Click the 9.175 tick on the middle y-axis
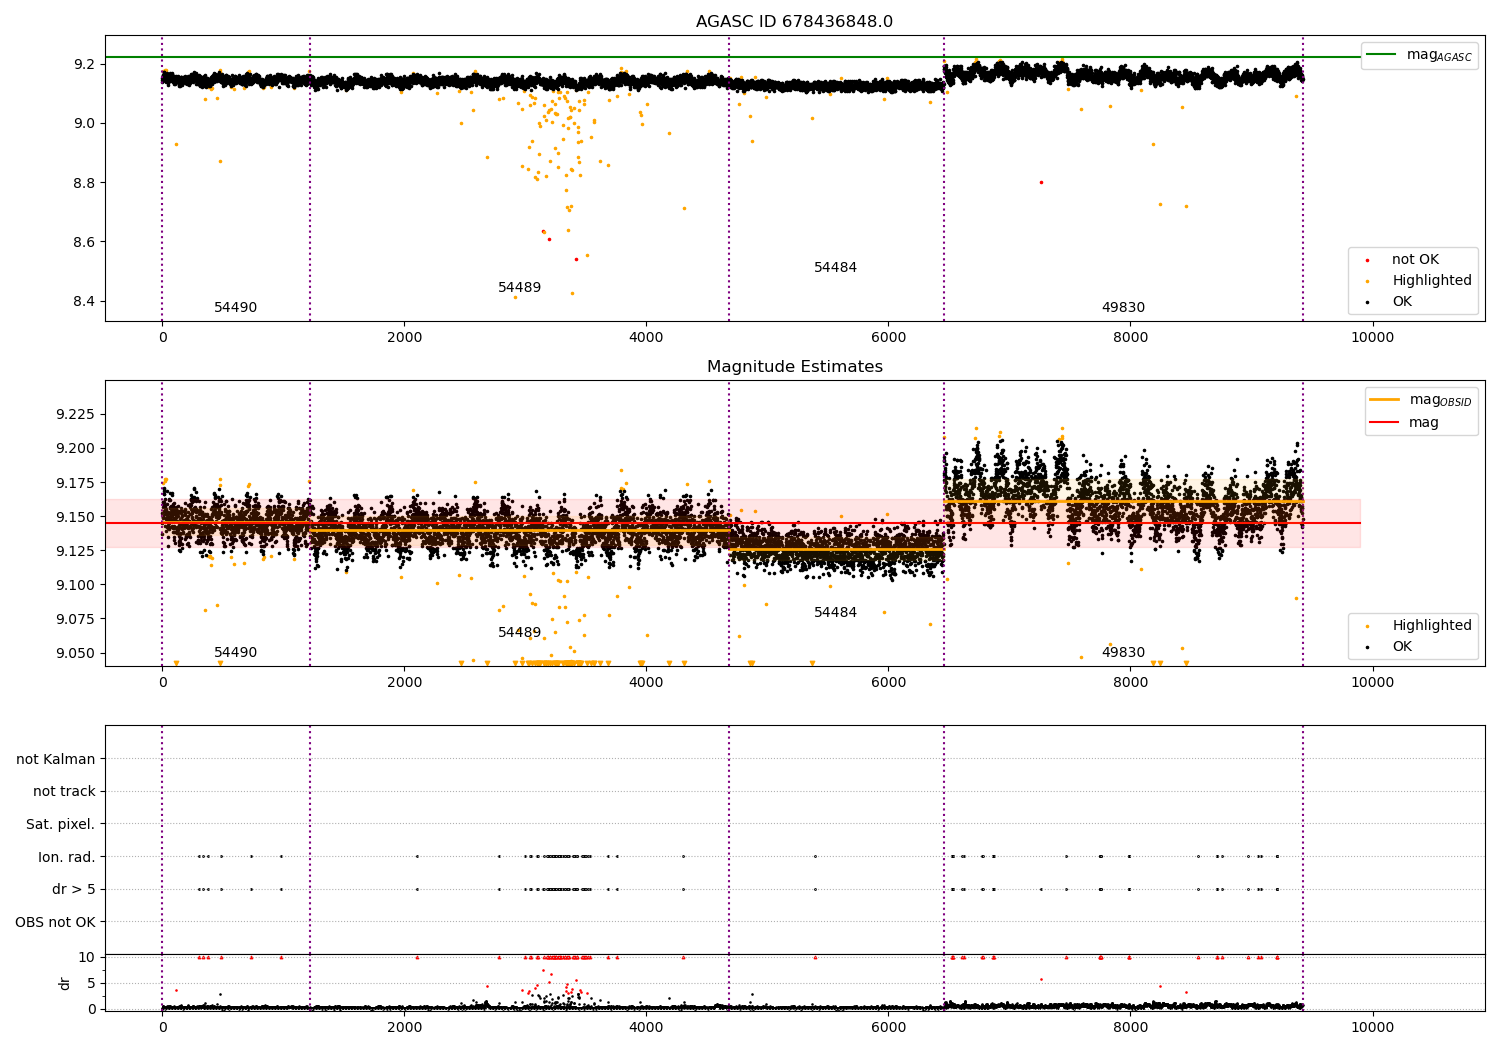This screenshot has width=1500, height=1050. point(76,483)
